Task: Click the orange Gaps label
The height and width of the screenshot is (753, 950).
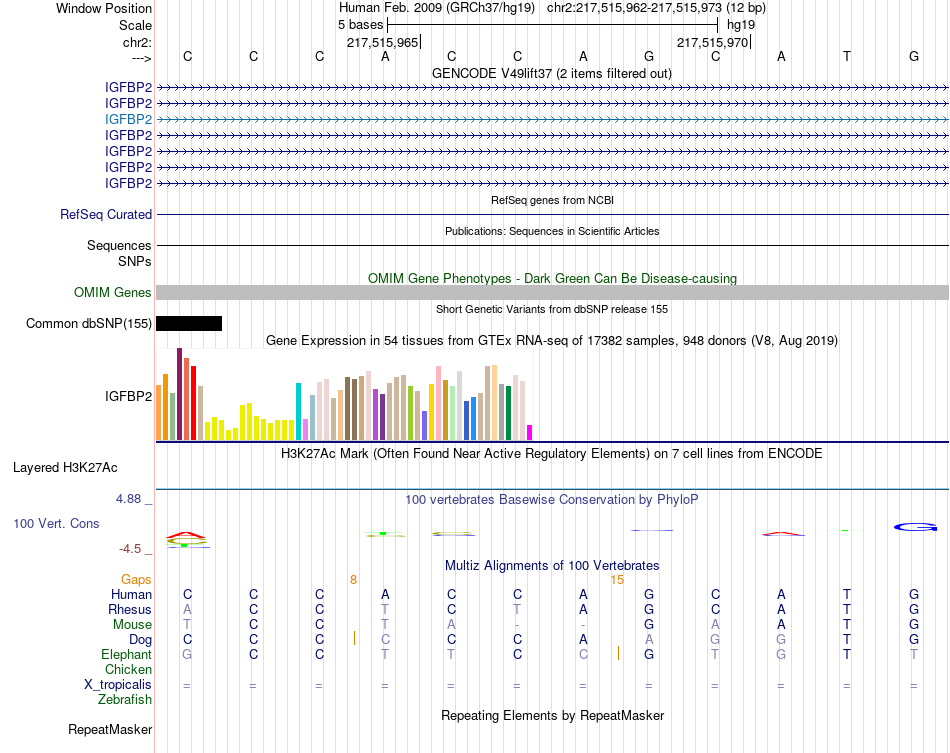Action: tap(136, 580)
